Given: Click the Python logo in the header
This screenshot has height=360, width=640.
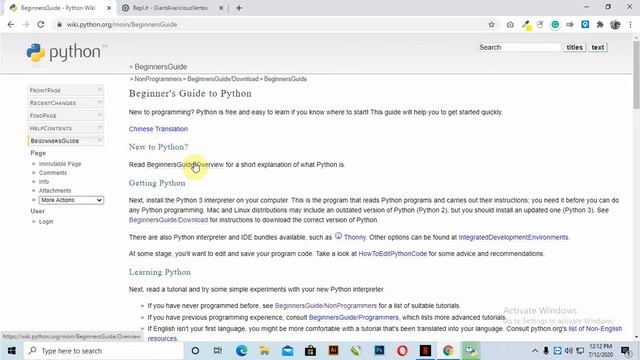Looking at the screenshot, I should pyautogui.click(x=64, y=52).
